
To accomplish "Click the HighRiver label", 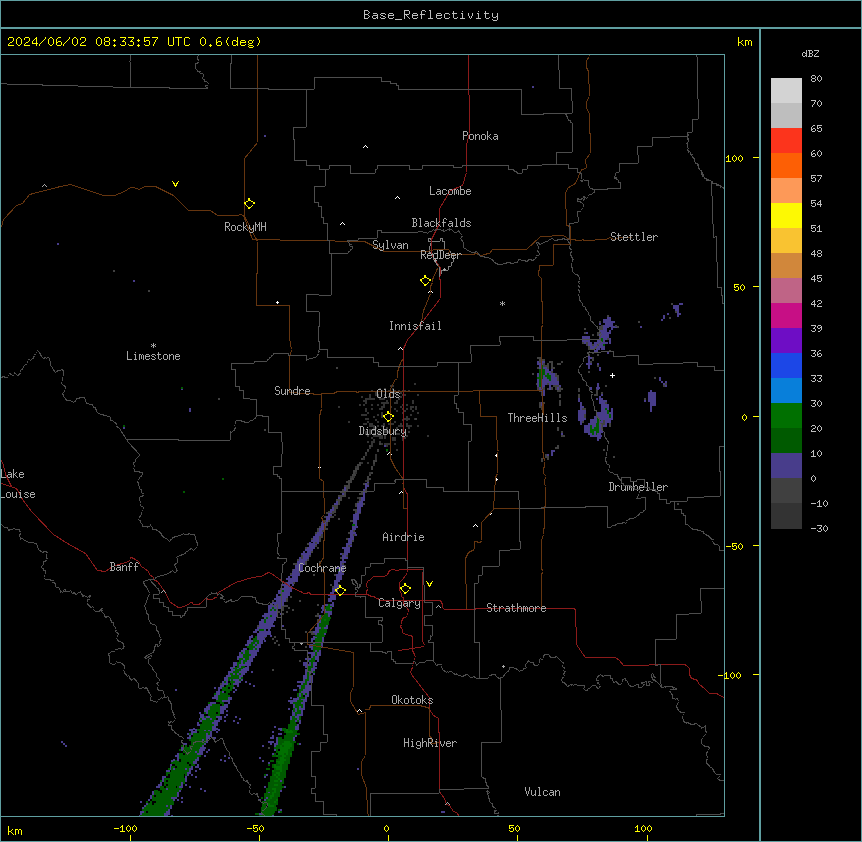I will click(430, 743).
